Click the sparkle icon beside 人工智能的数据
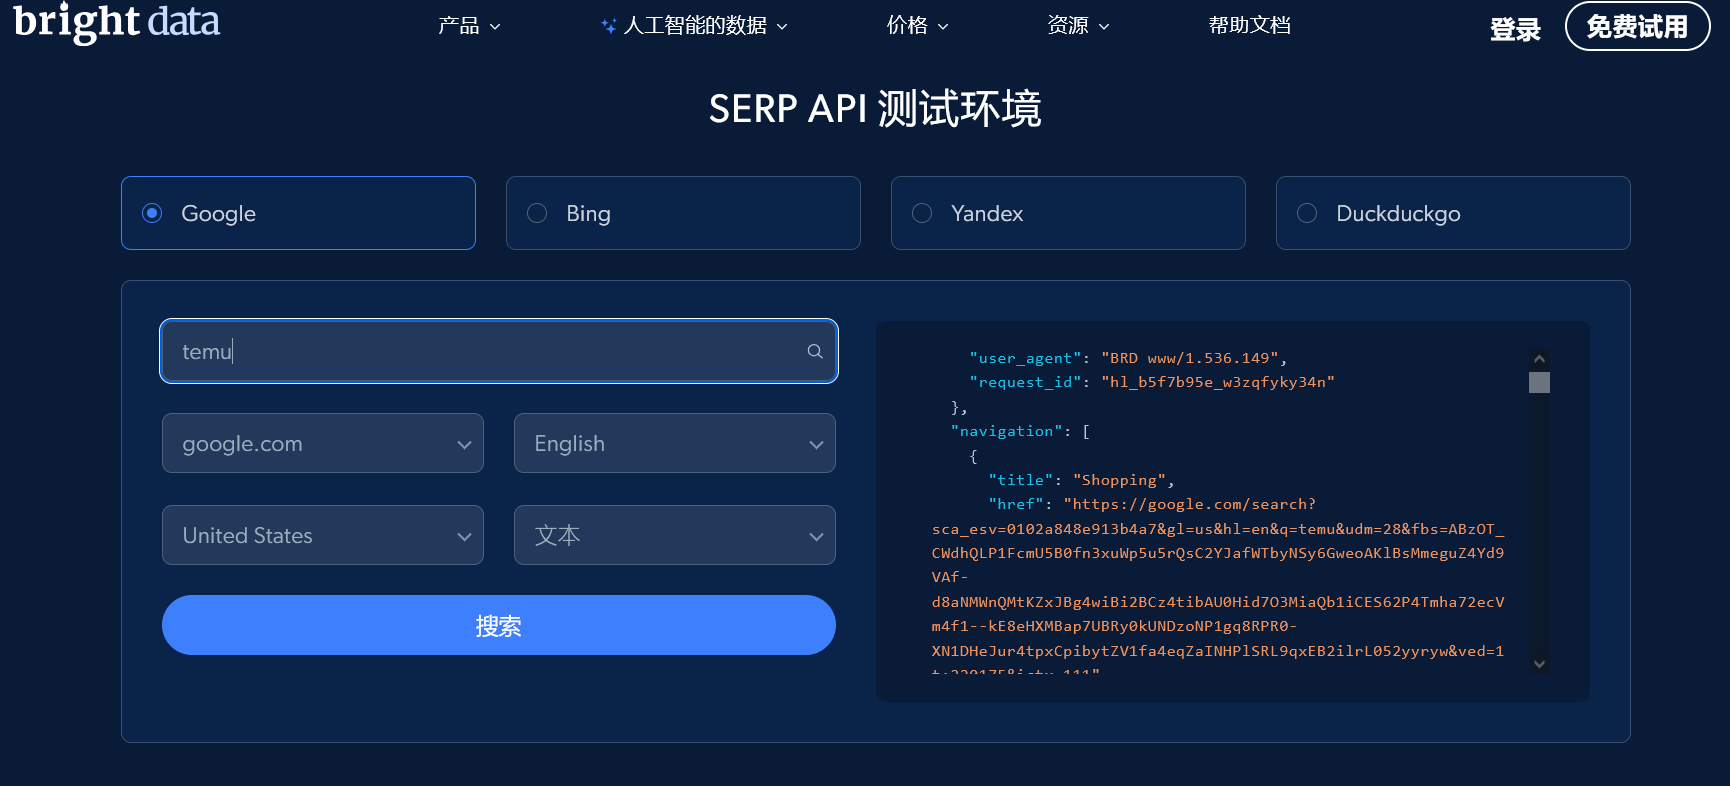This screenshot has width=1730, height=786. click(608, 26)
